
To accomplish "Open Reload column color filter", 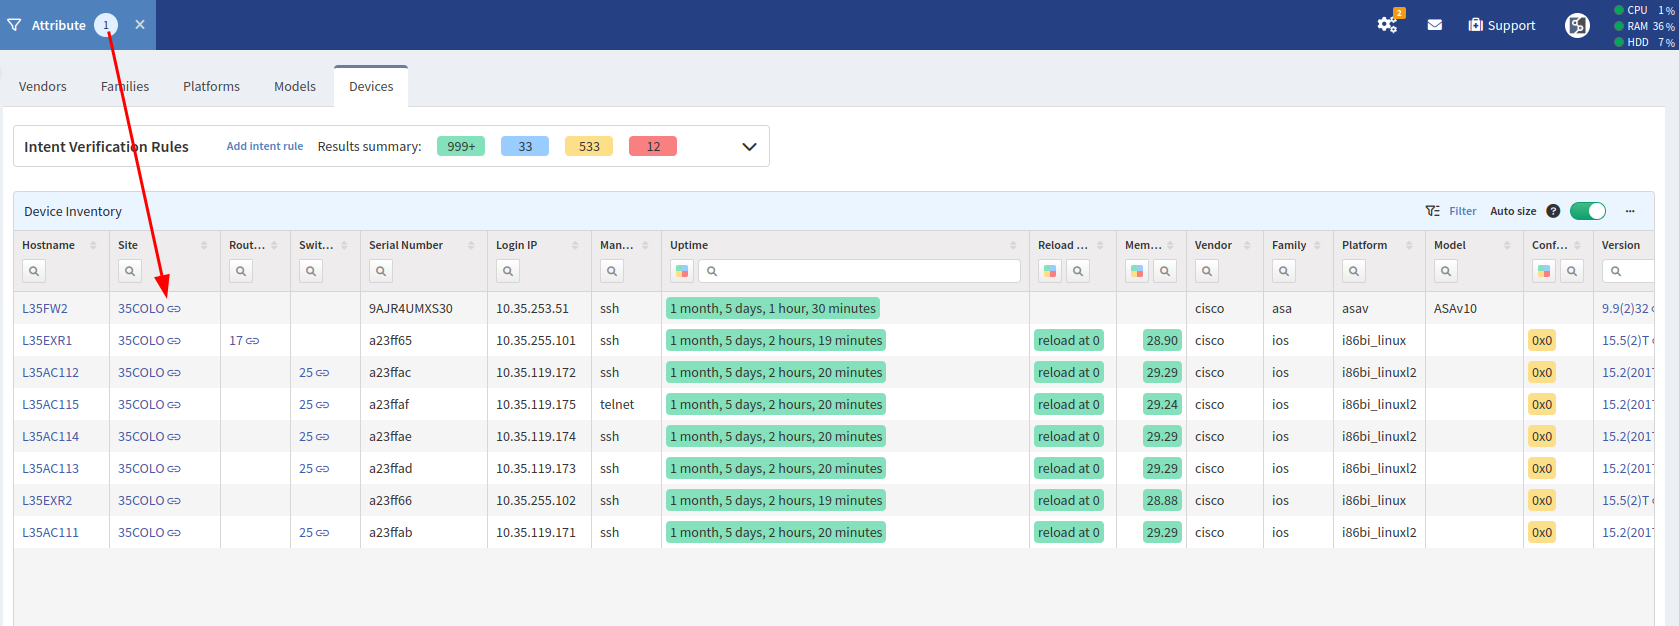I will (1050, 271).
